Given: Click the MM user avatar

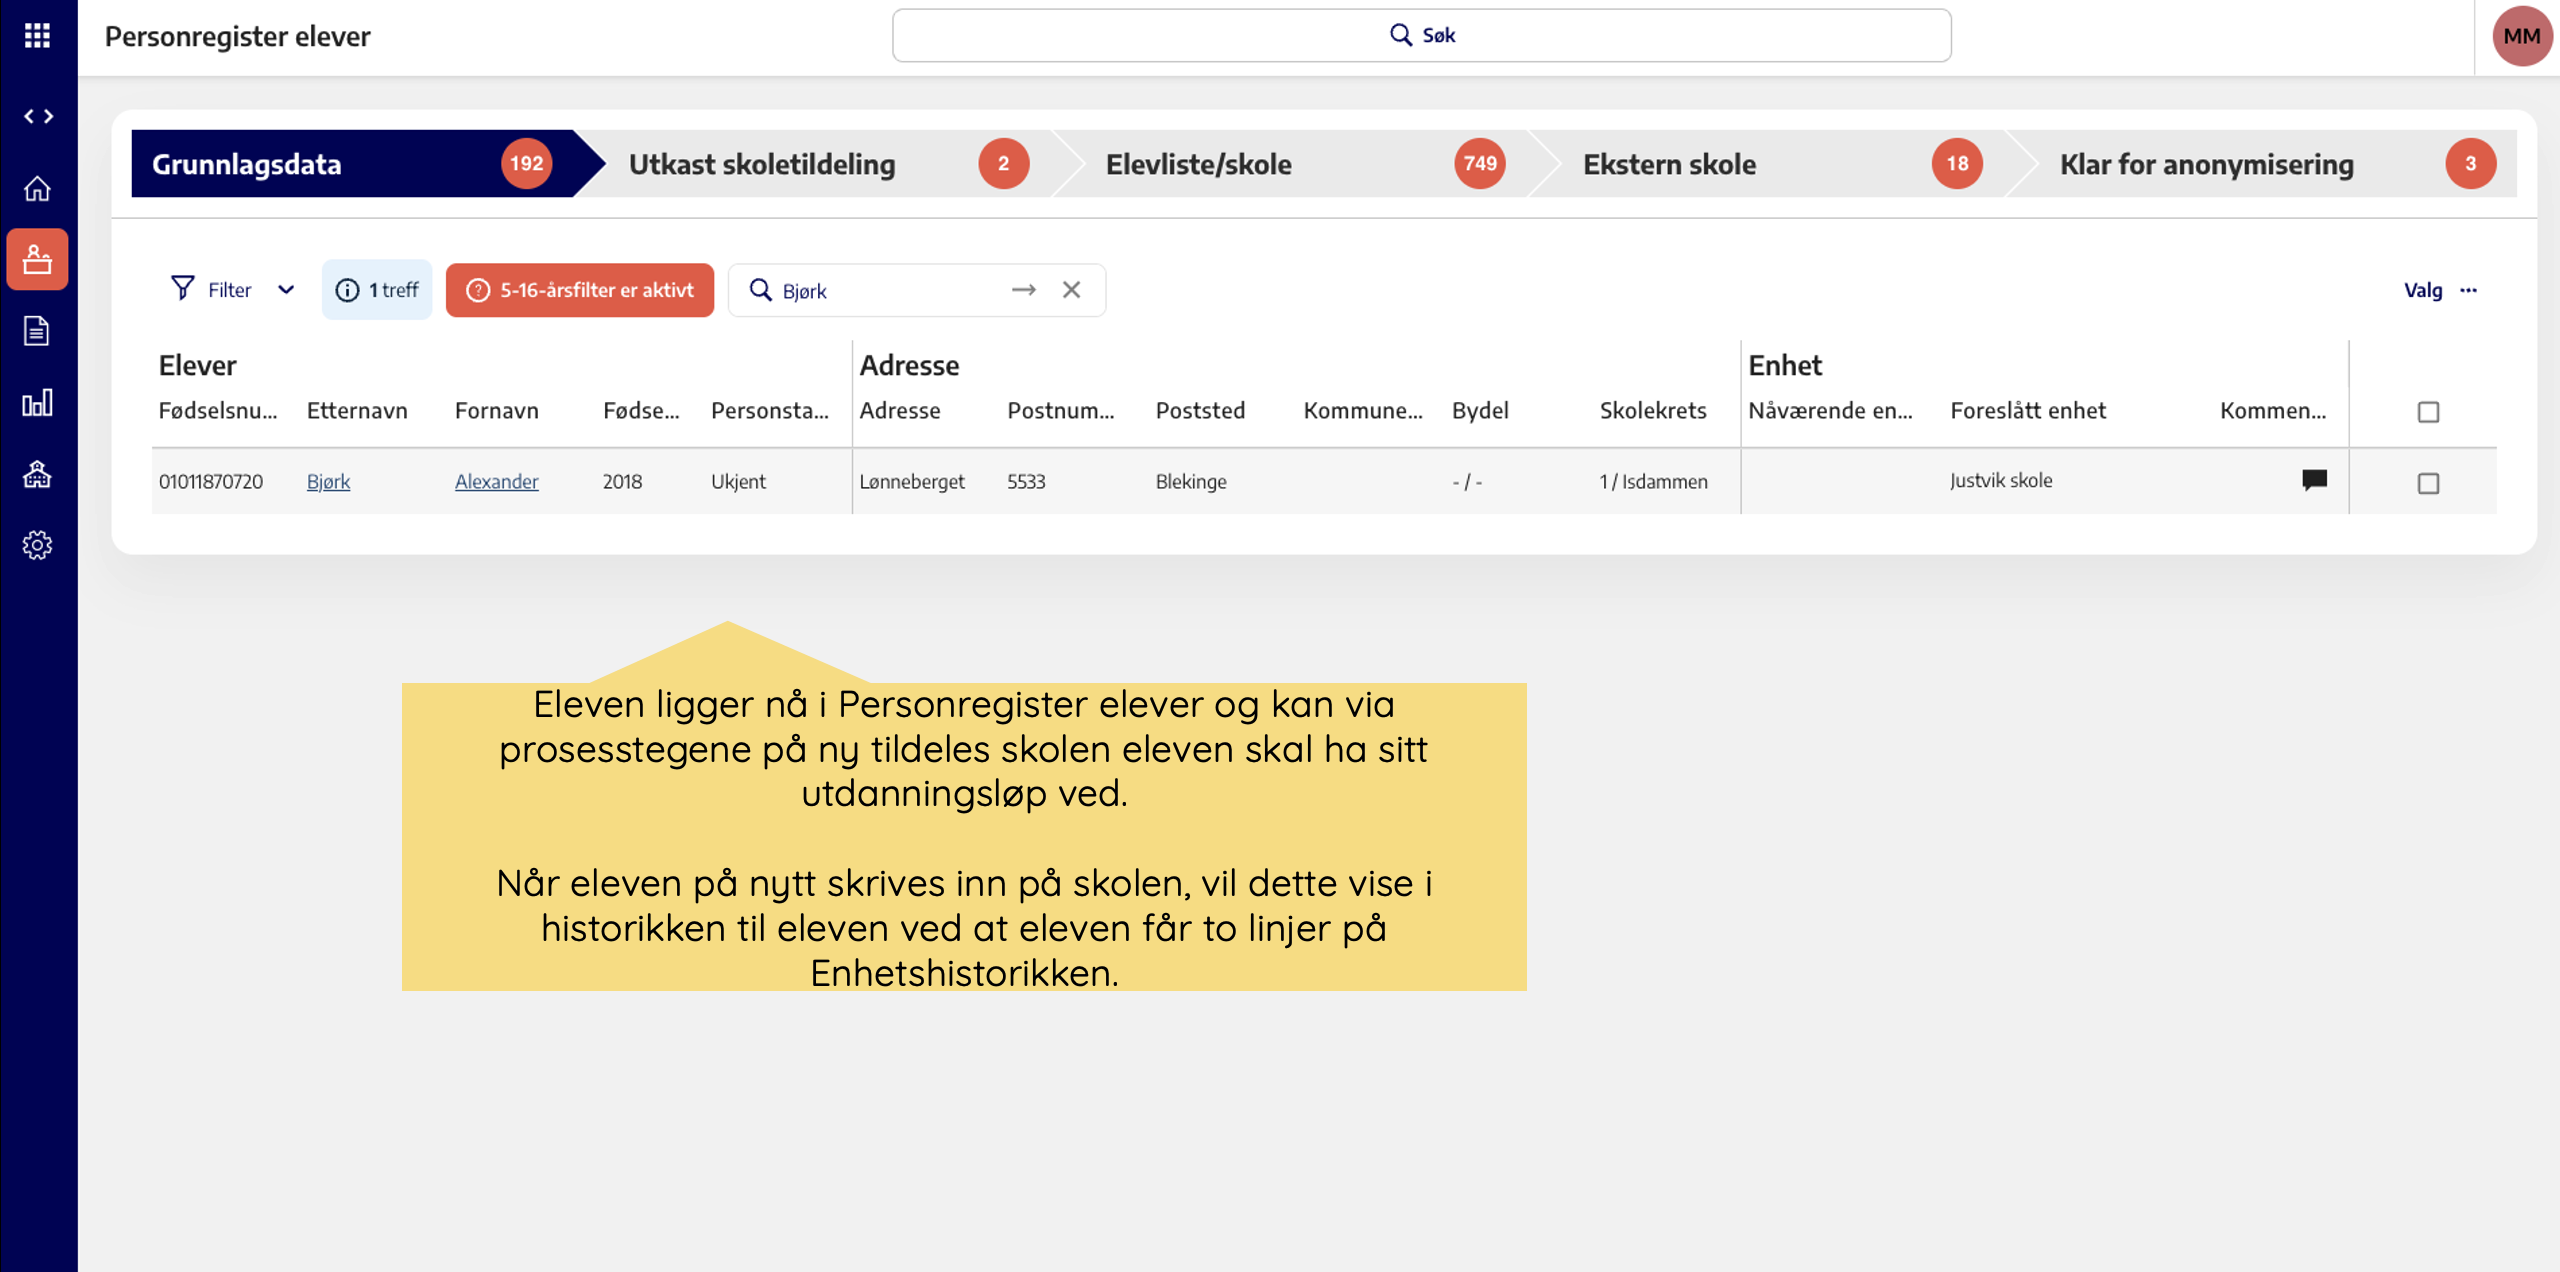Looking at the screenshot, I should (2521, 36).
